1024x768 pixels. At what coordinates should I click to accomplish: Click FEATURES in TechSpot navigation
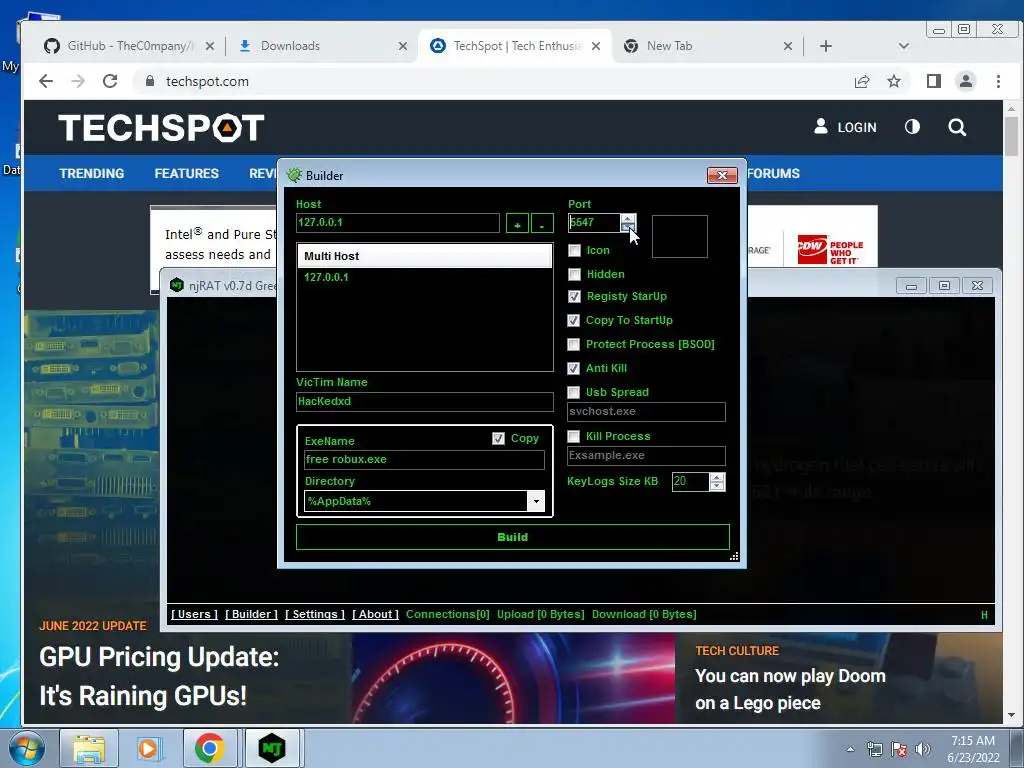[187, 173]
